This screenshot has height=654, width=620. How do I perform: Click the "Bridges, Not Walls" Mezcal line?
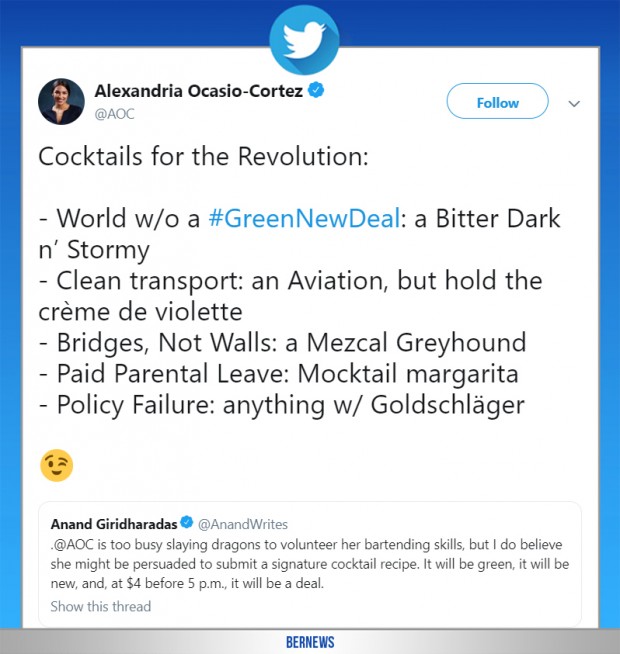[282, 342]
